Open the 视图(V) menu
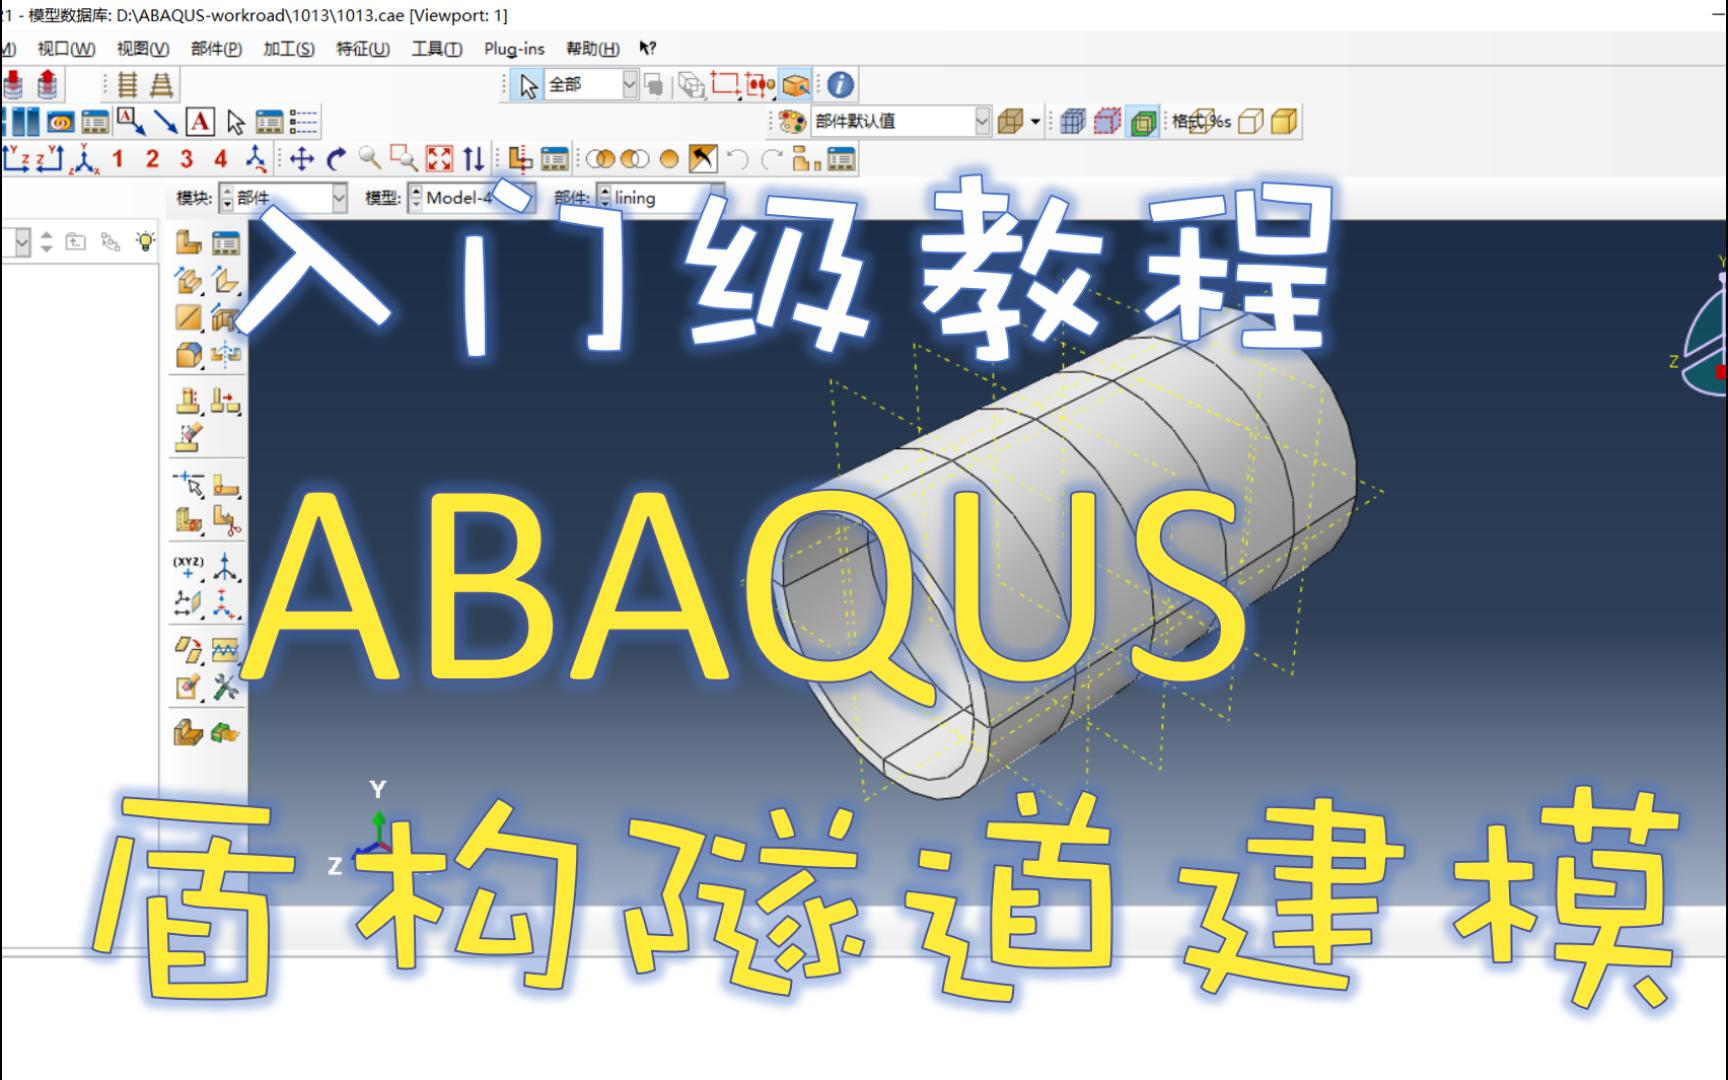Image resolution: width=1728 pixels, height=1080 pixels. pyautogui.click(x=142, y=48)
